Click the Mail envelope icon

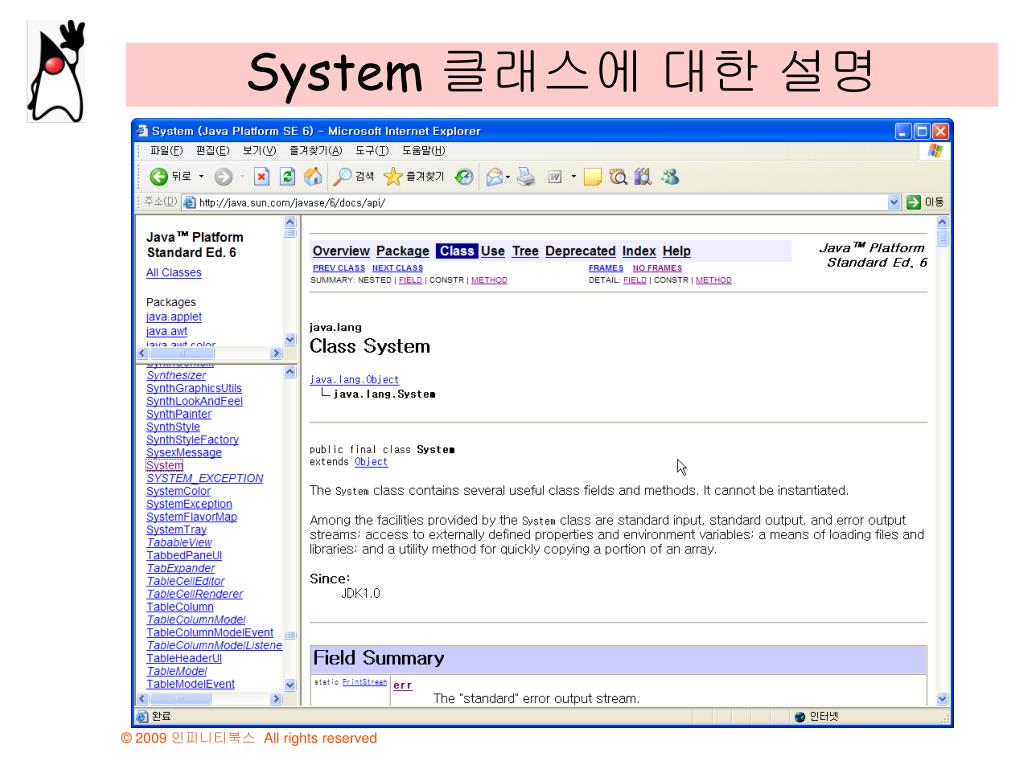coord(495,176)
